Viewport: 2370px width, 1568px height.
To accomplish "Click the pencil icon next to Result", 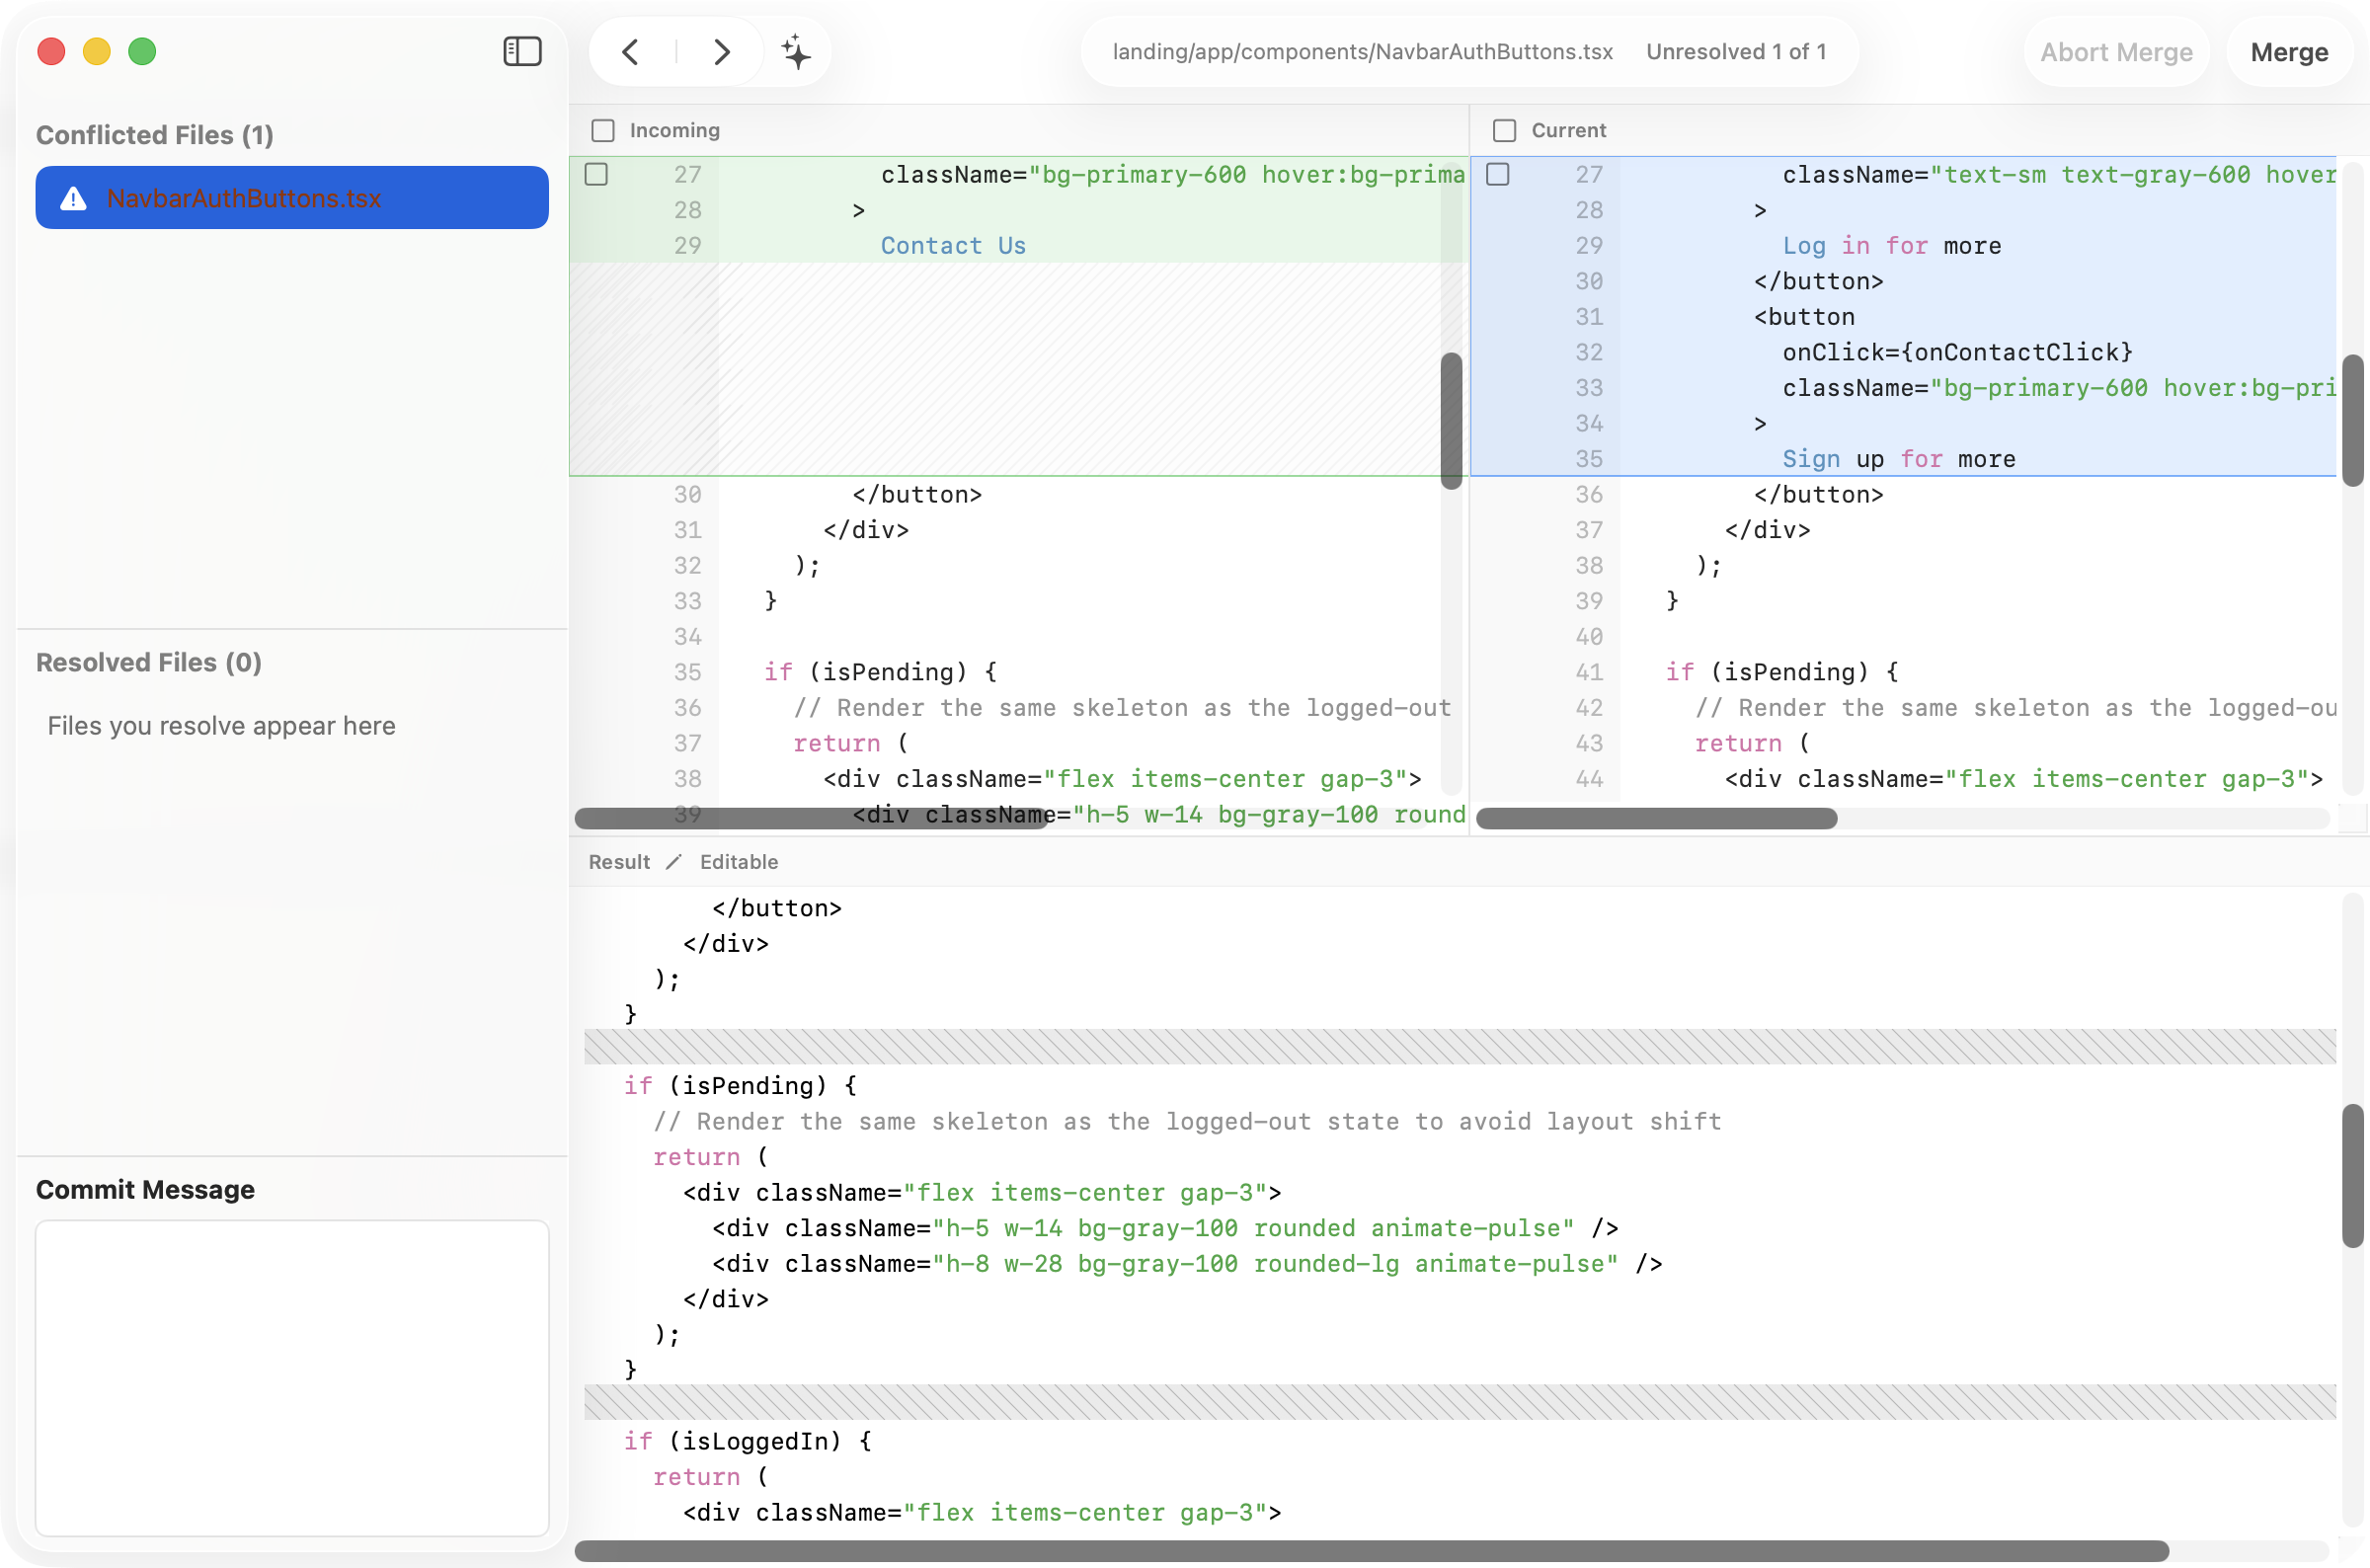I will tap(674, 861).
